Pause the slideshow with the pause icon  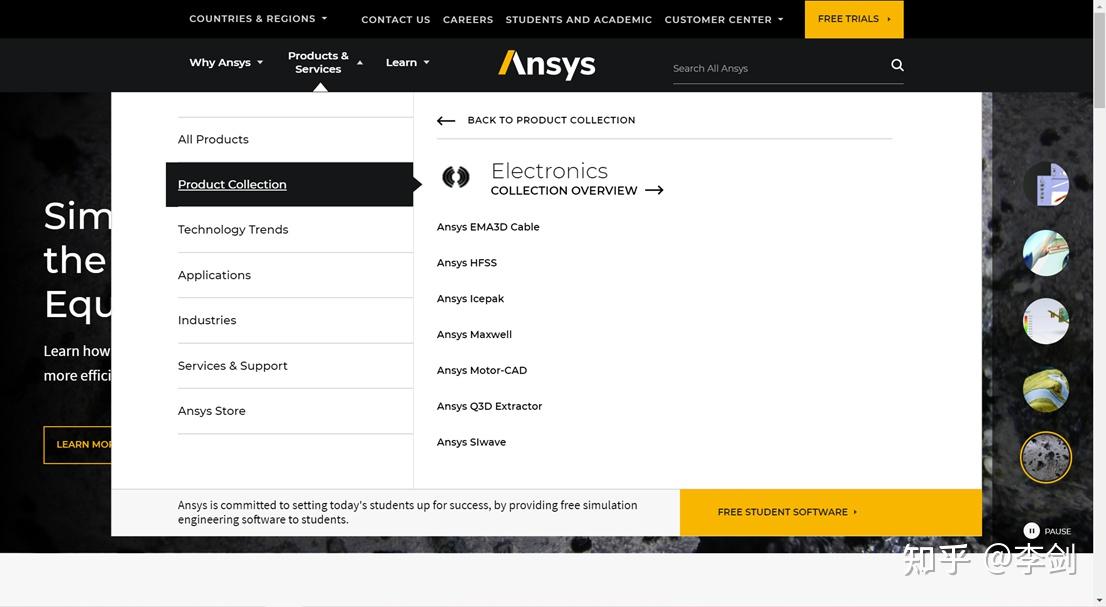coord(1031,531)
